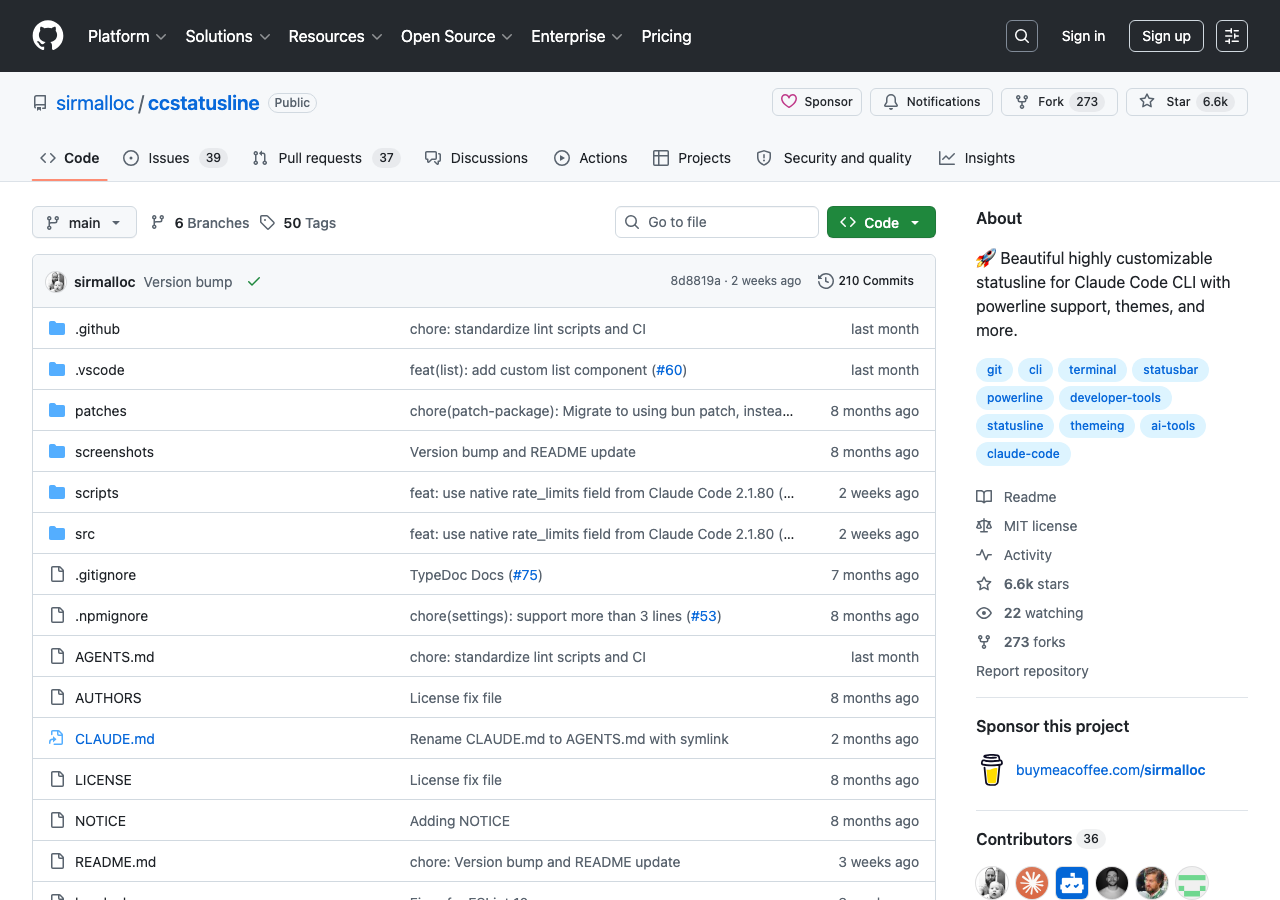Viewport: 1280px width, 900px height.
Task: Open the Pull requests tab
Action: pyautogui.click(x=319, y=158)
